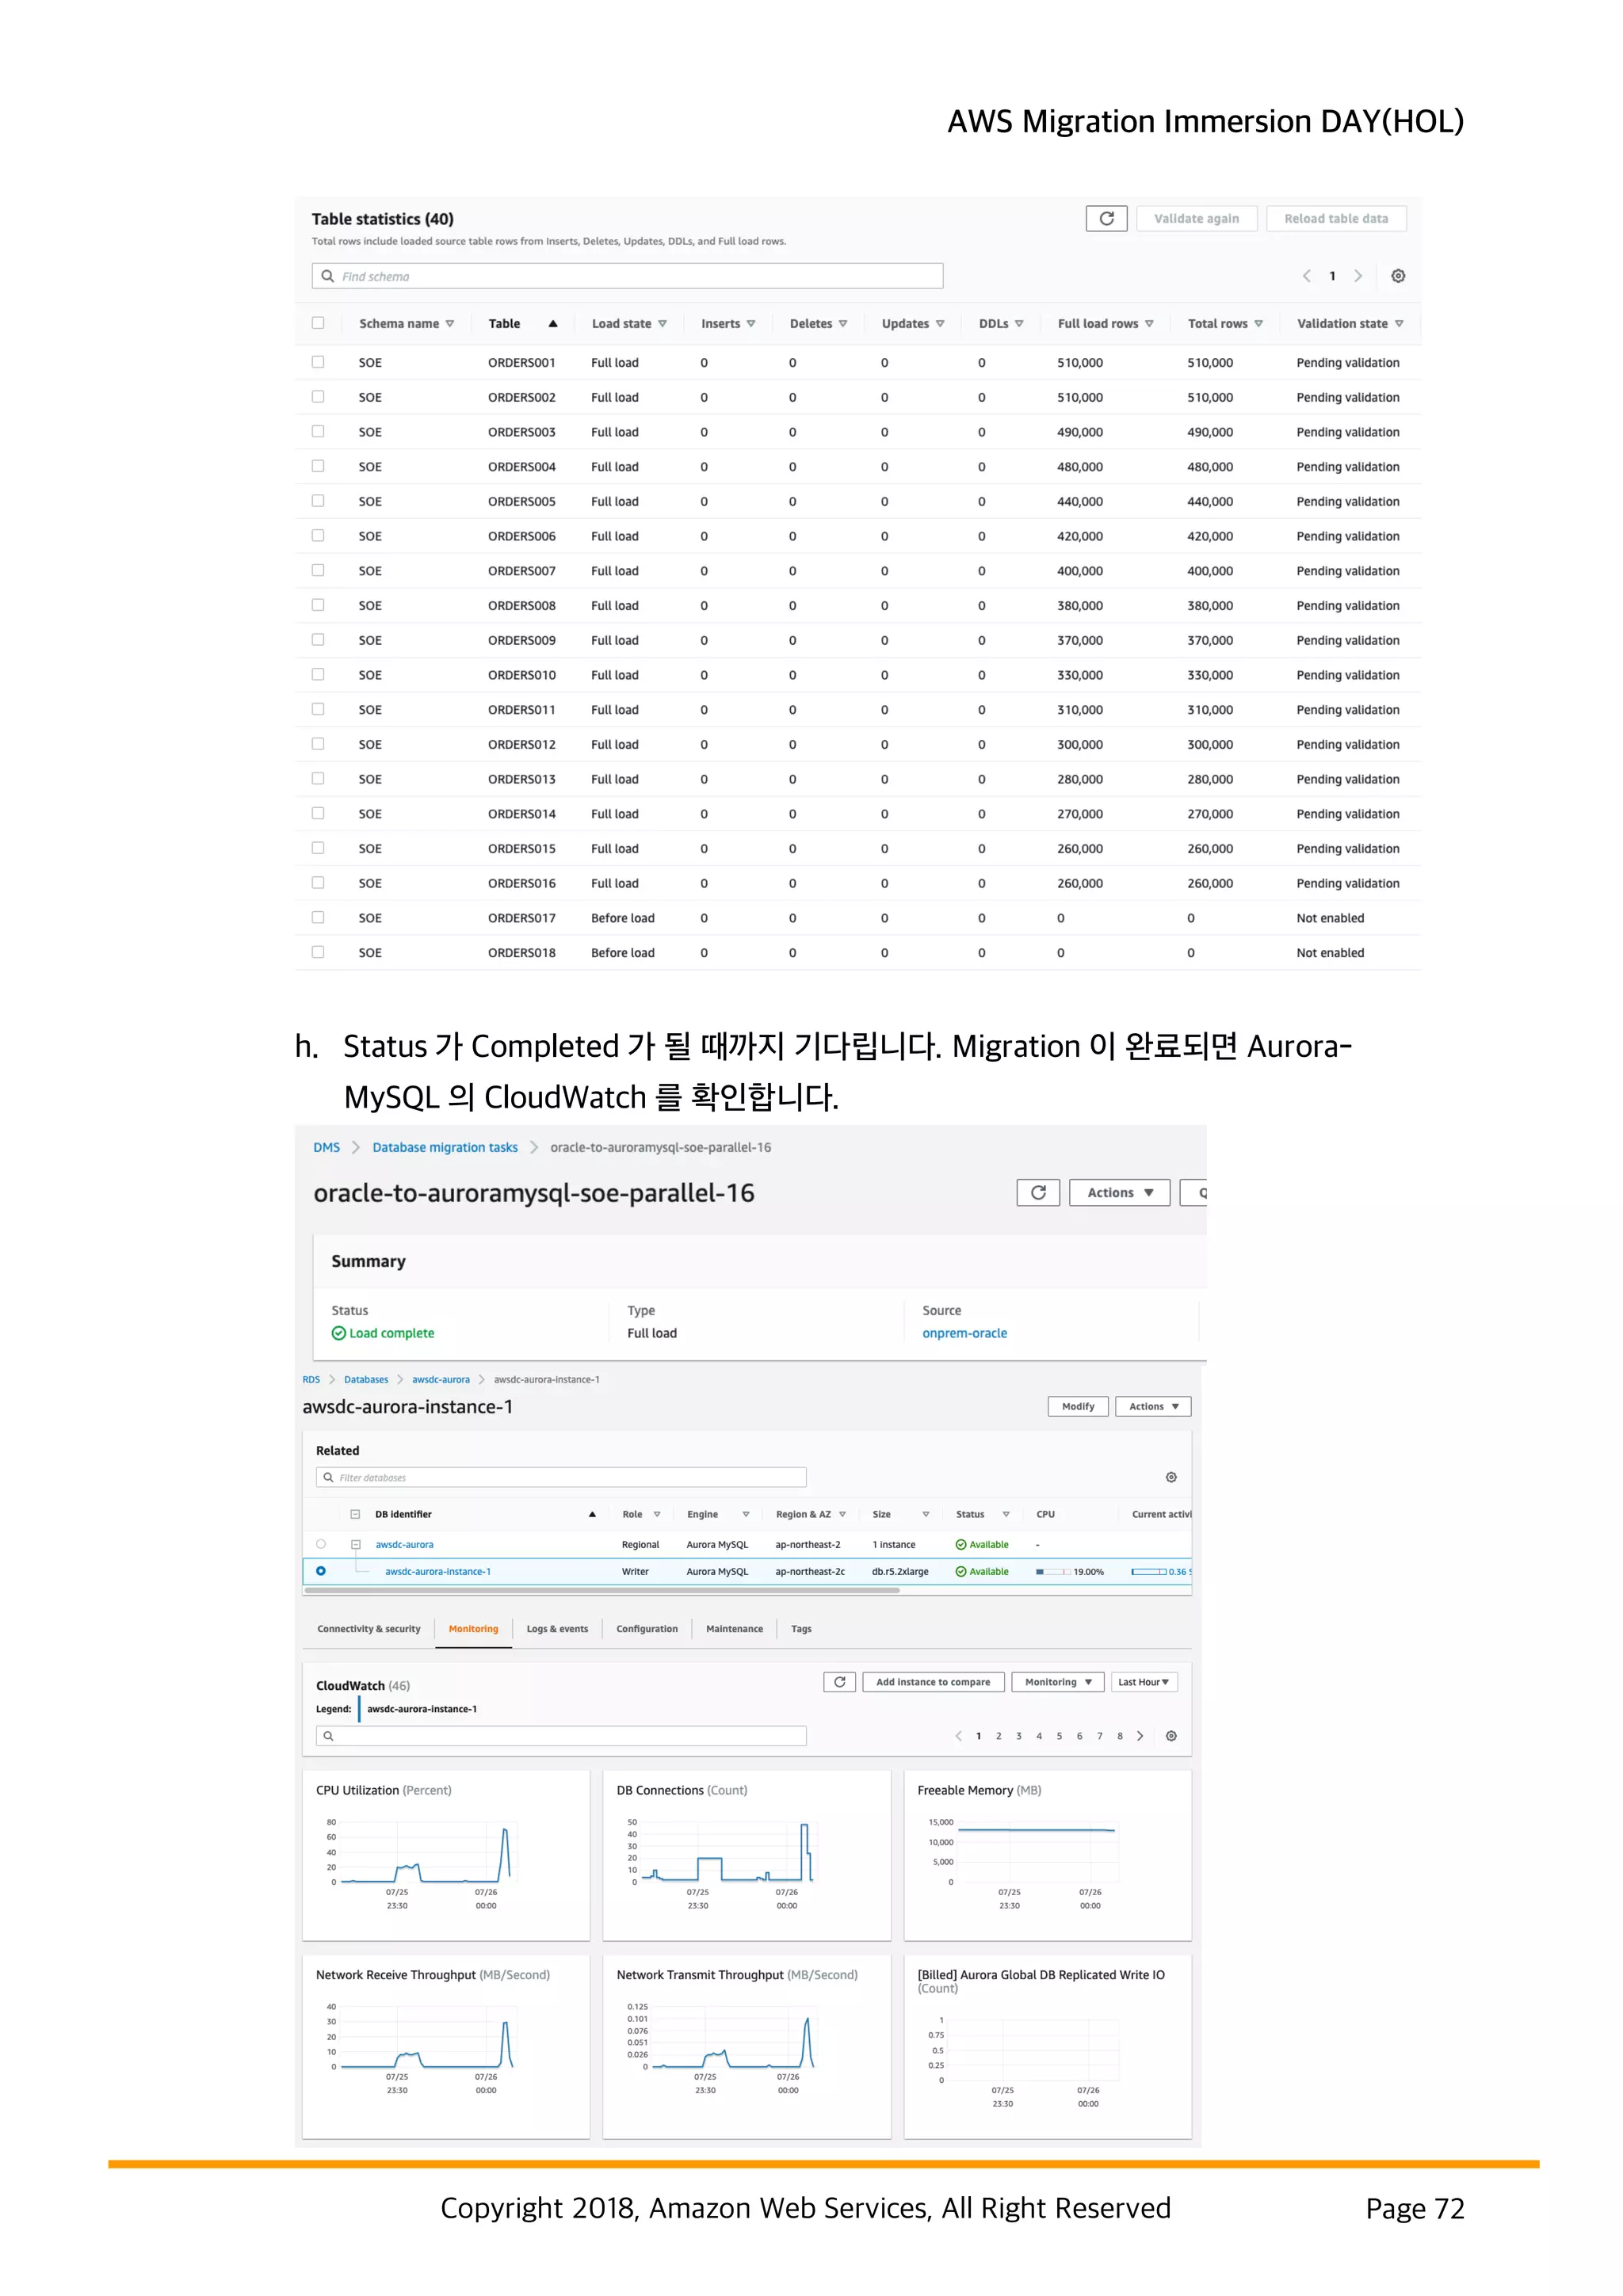
Task: Open the Tags tab
Action: pyautogui.click(x=801, y=1630)
